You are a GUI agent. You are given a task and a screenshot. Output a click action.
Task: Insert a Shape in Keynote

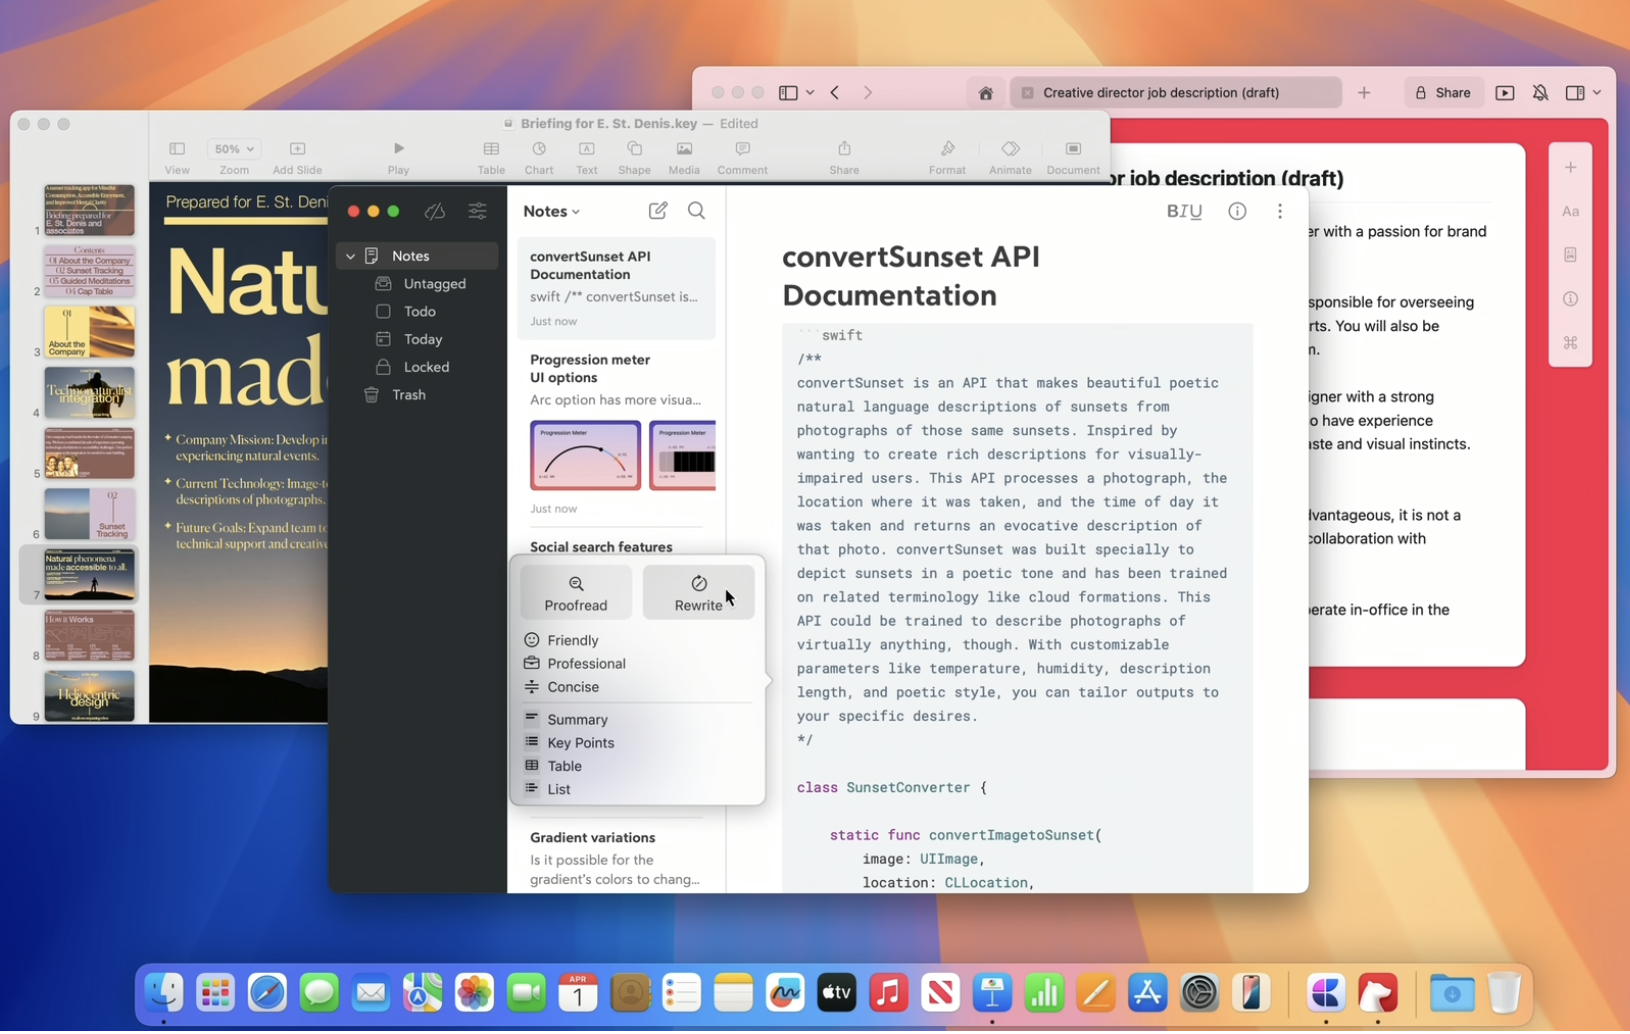pyautogui.click(x=634, y=157)
